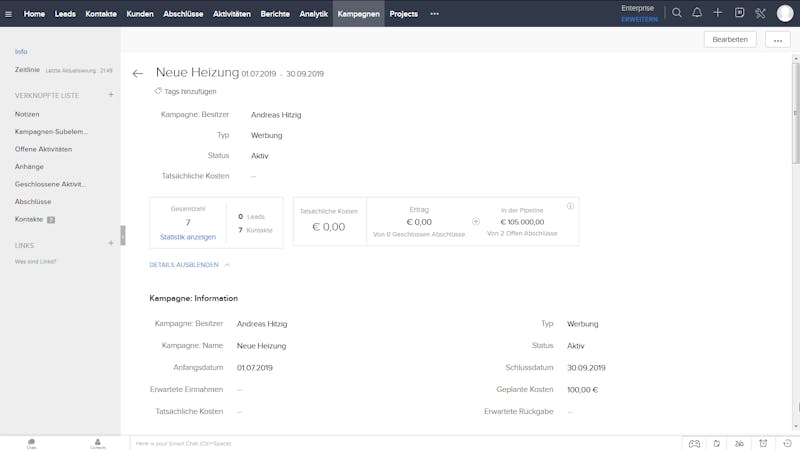Open Kampagnen-Subelem... in related list

click(51, 132)
